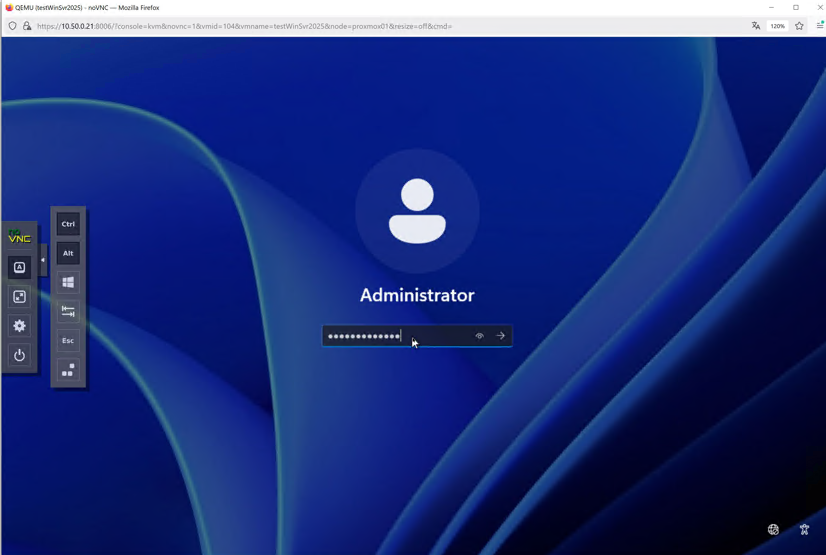Toggle the Alt key in noVNC

(x=68, y=253)
